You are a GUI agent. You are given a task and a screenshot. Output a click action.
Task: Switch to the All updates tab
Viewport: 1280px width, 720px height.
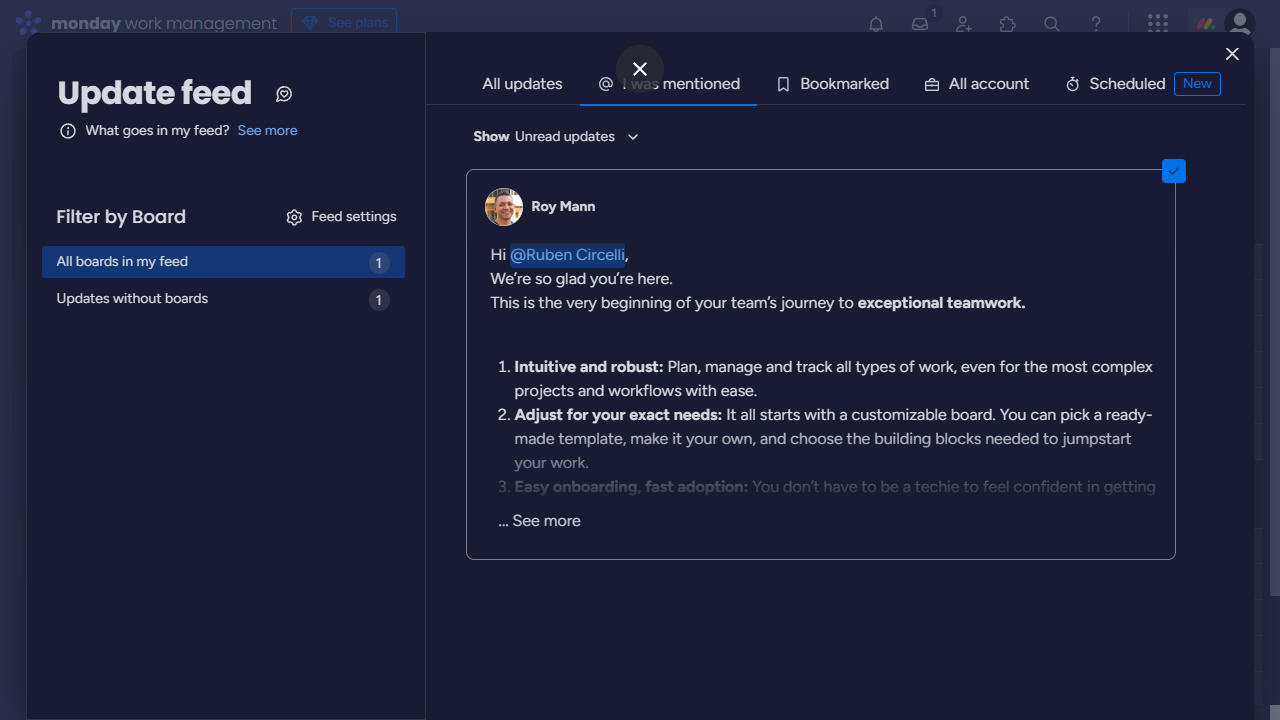522,84
